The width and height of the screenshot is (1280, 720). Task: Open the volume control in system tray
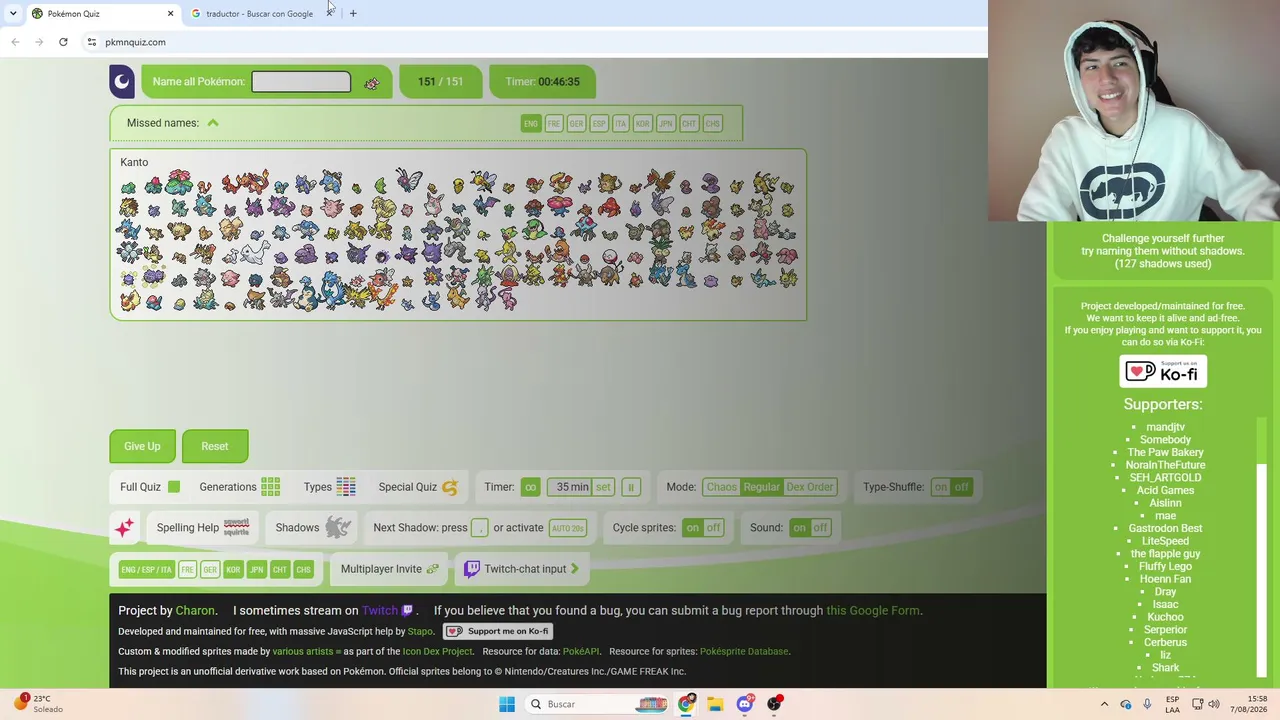1214,704
